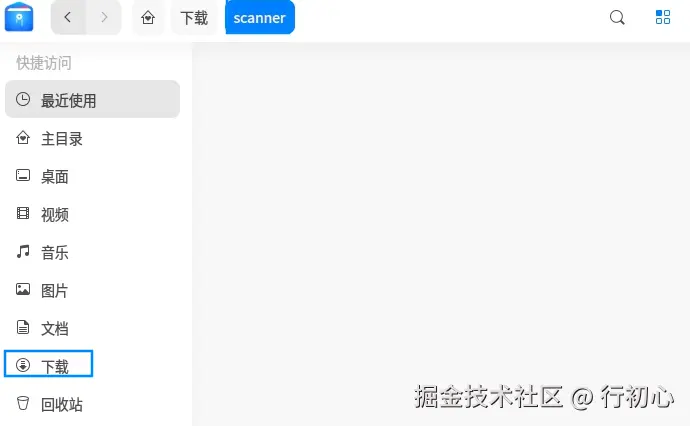Click the home icon in path bar
The height and width of the screenshot is (426, 690).
coord(148,18)
